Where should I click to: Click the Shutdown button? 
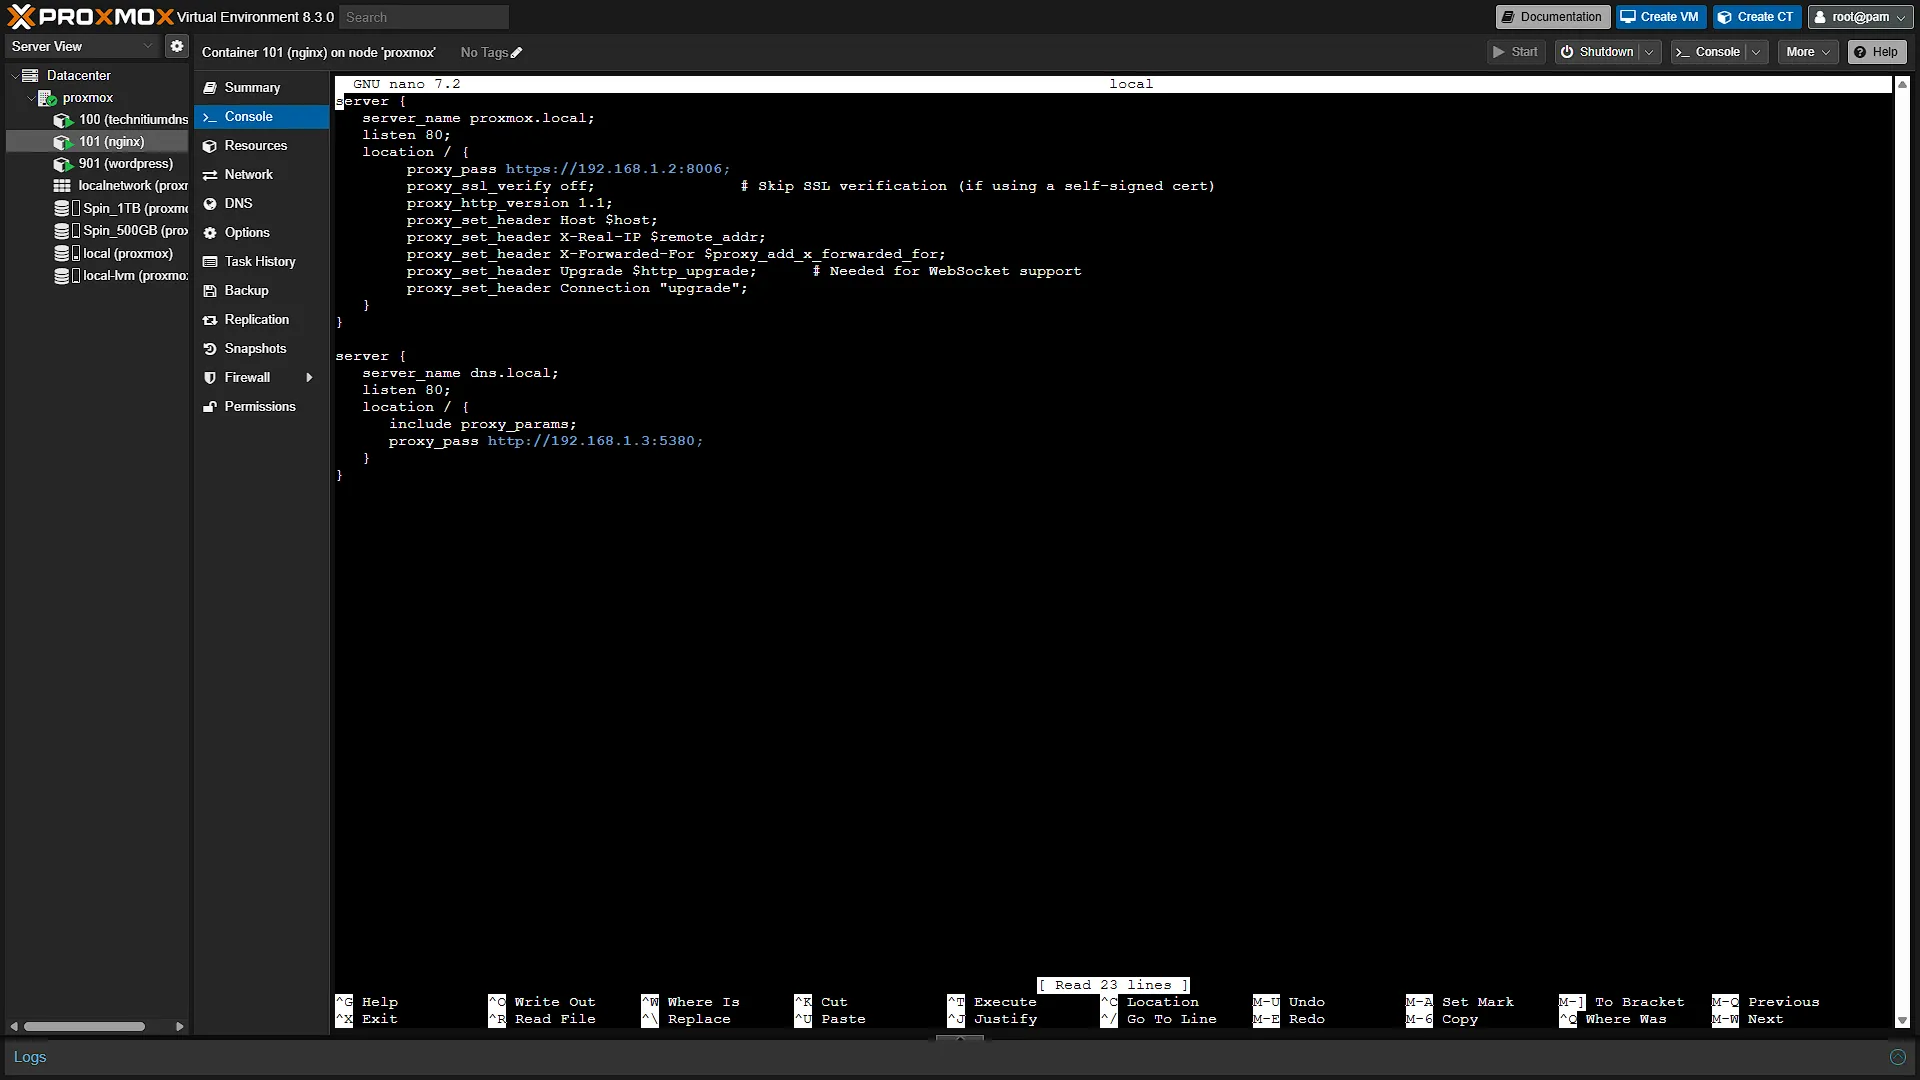[x=1597, y=52]
